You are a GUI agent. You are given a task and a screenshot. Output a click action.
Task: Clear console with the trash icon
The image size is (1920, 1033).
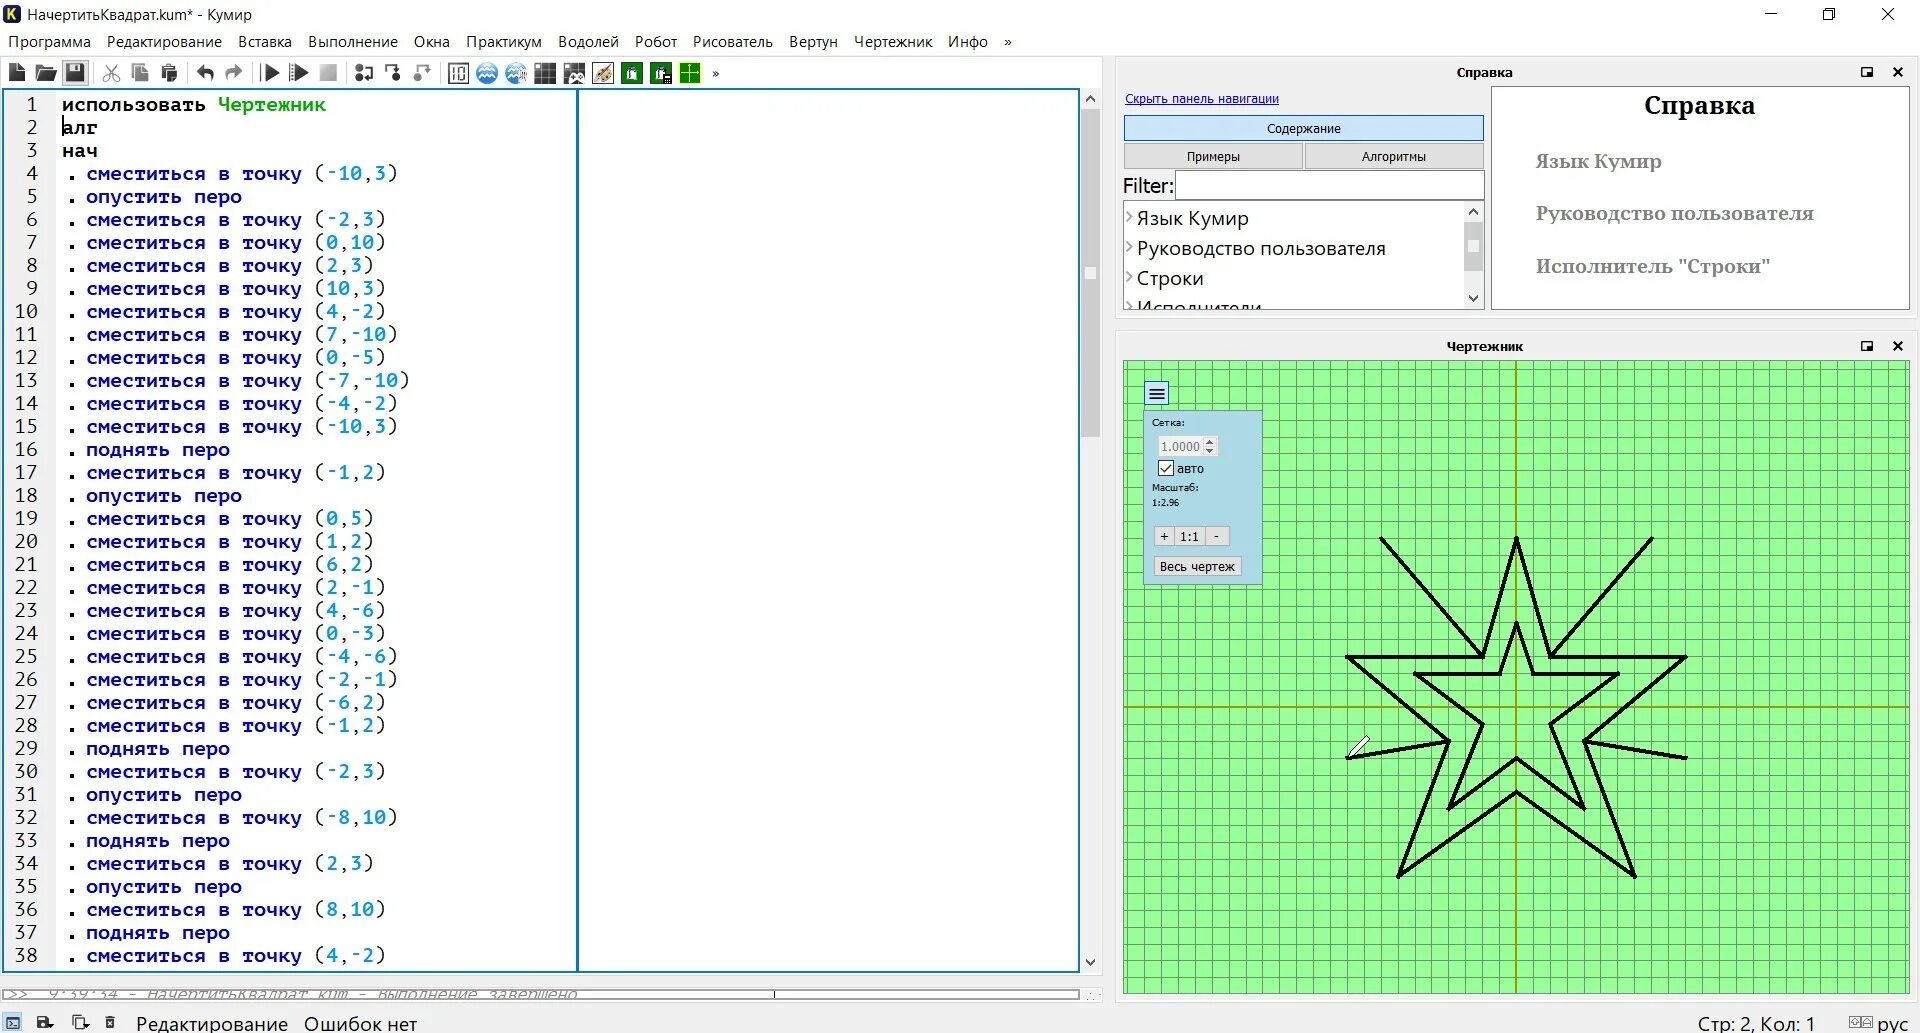pos(110,1023)
